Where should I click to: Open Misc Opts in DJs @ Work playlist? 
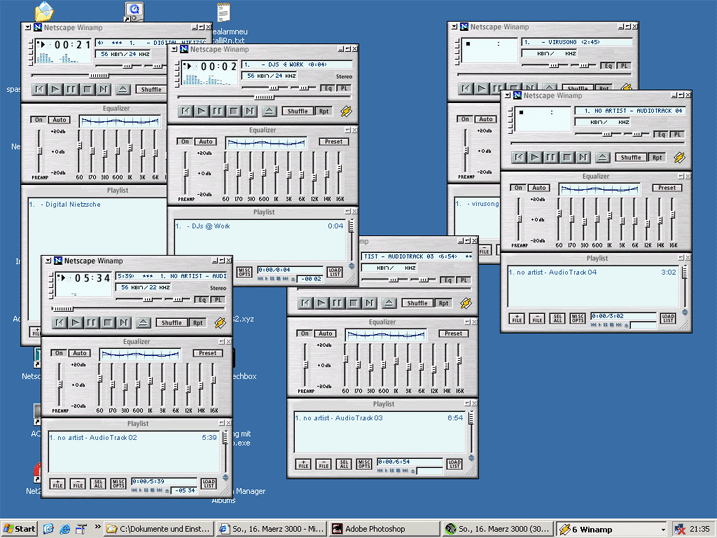(244, 272)
